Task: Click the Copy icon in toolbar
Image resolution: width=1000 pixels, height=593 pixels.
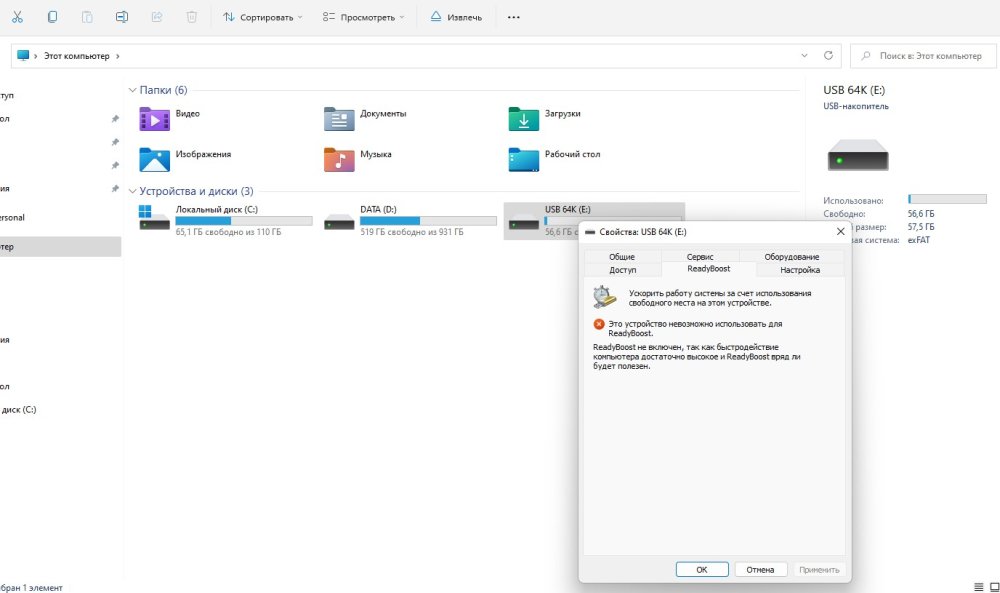Action: click(53, 17)
